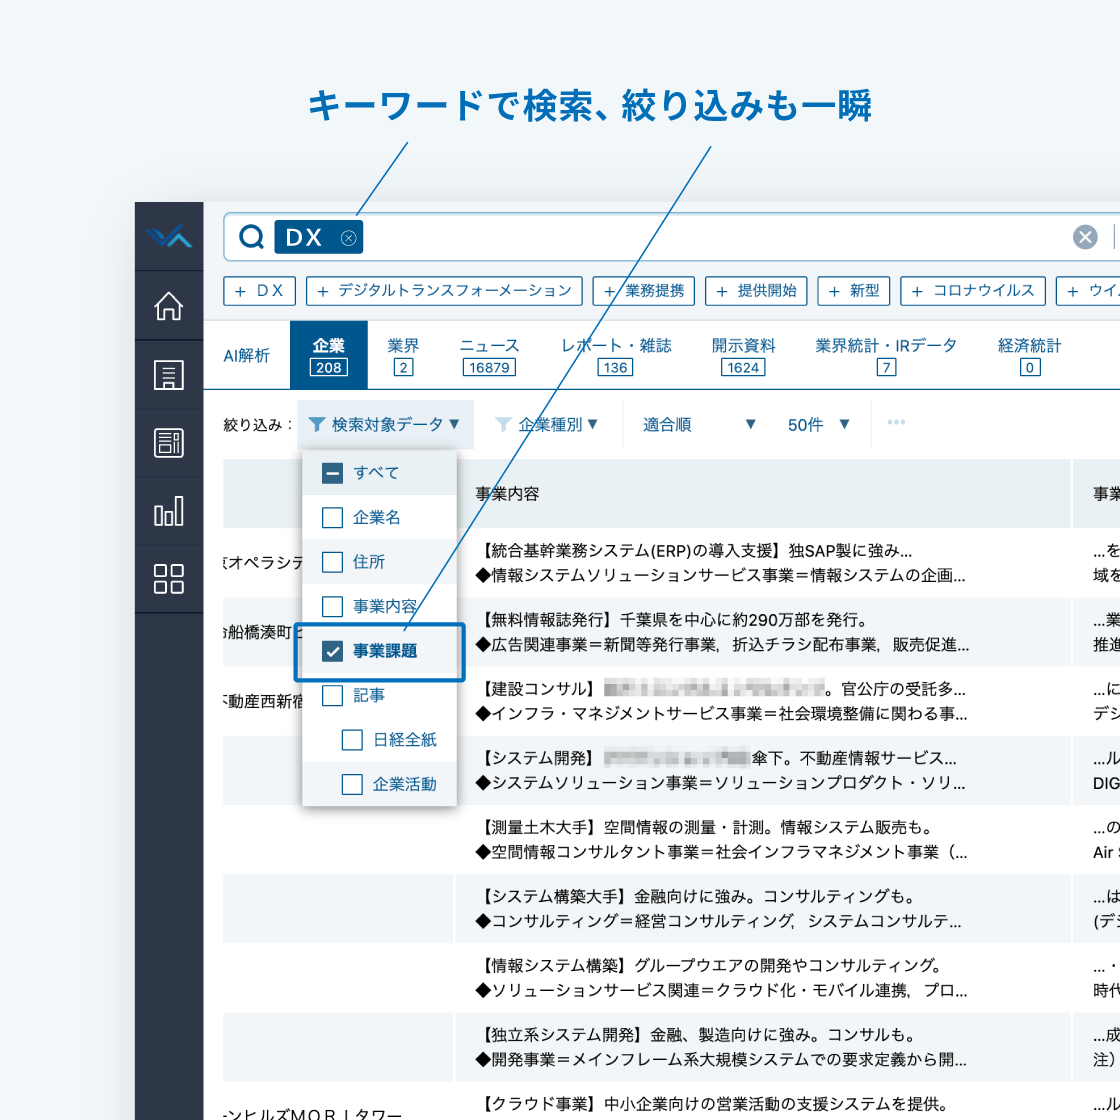Check the 企業活動 checkbox
The width and height of the screenshot is (1120, 1120).
point(352,784)
